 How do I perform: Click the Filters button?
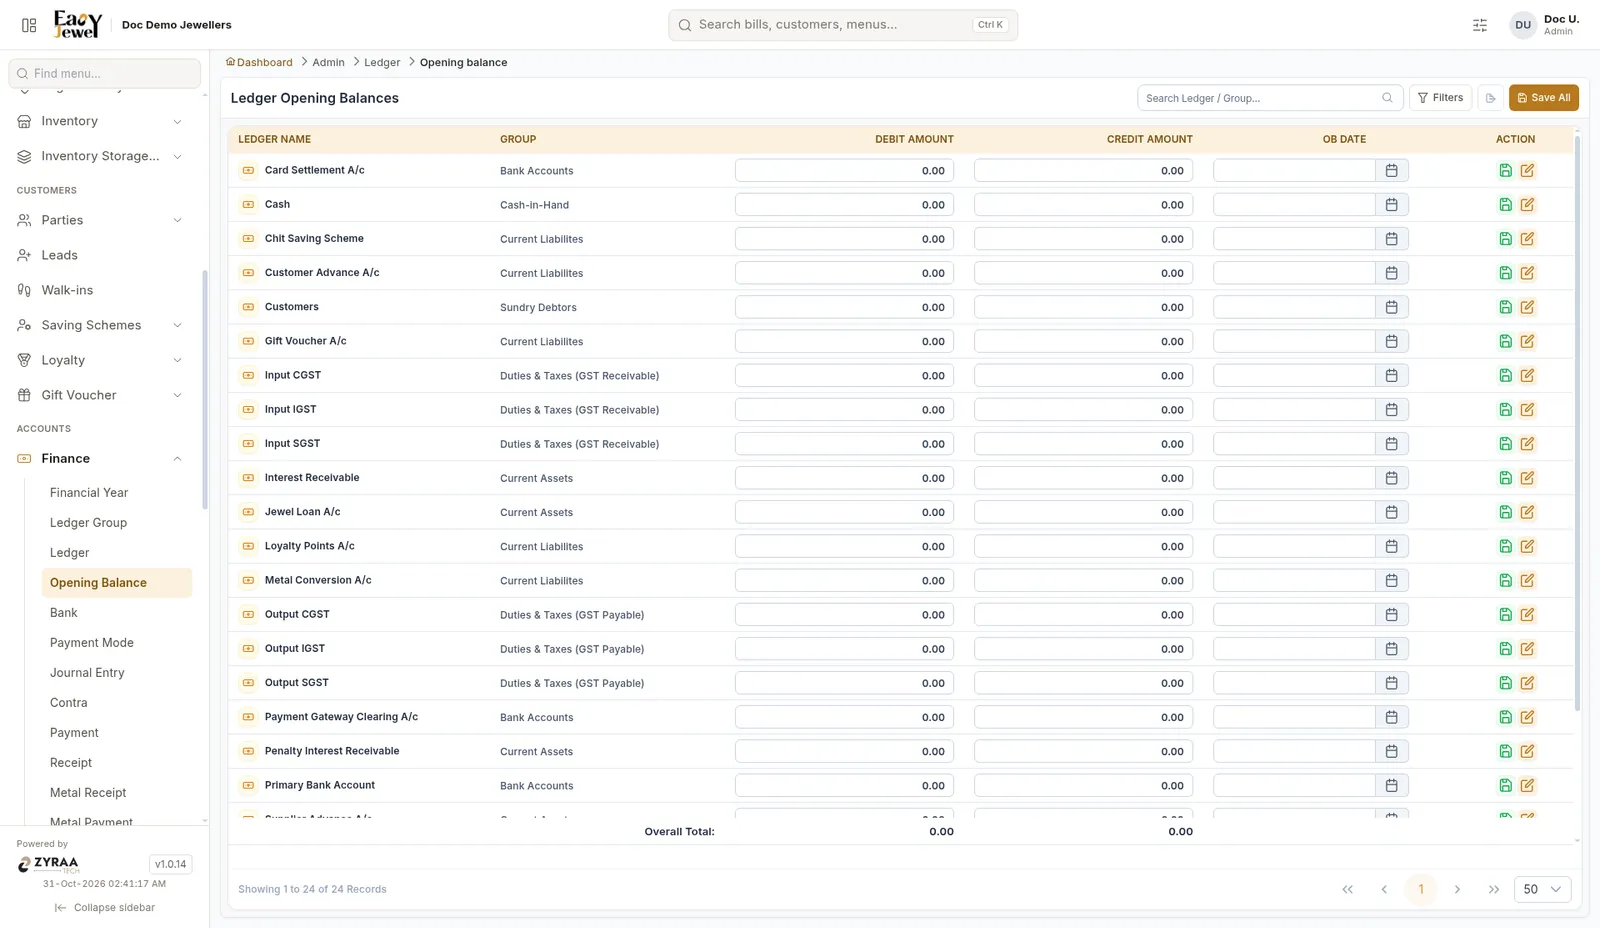coord(1440,98)
